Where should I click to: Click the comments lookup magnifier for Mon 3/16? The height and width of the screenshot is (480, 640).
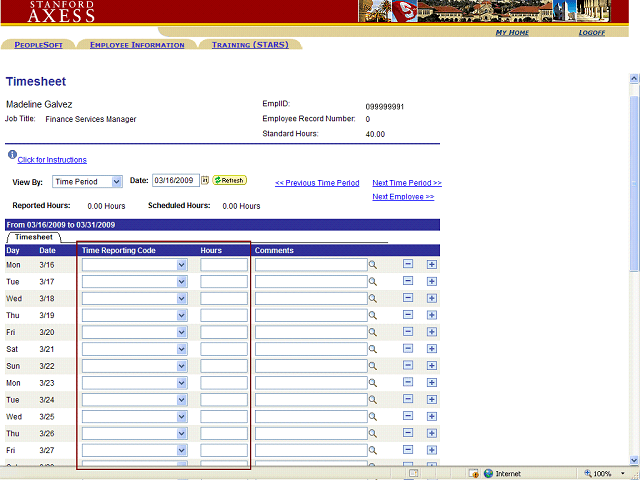[372, 265]
